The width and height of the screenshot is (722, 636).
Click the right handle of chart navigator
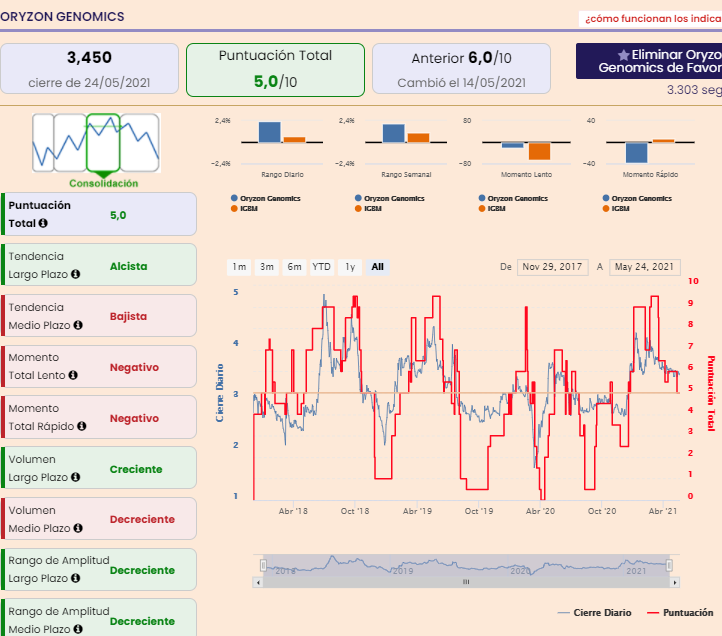click(x=669, y=565)
